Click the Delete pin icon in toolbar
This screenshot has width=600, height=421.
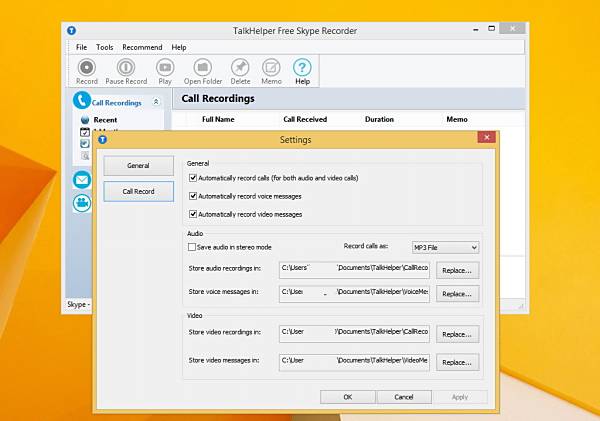240,67
